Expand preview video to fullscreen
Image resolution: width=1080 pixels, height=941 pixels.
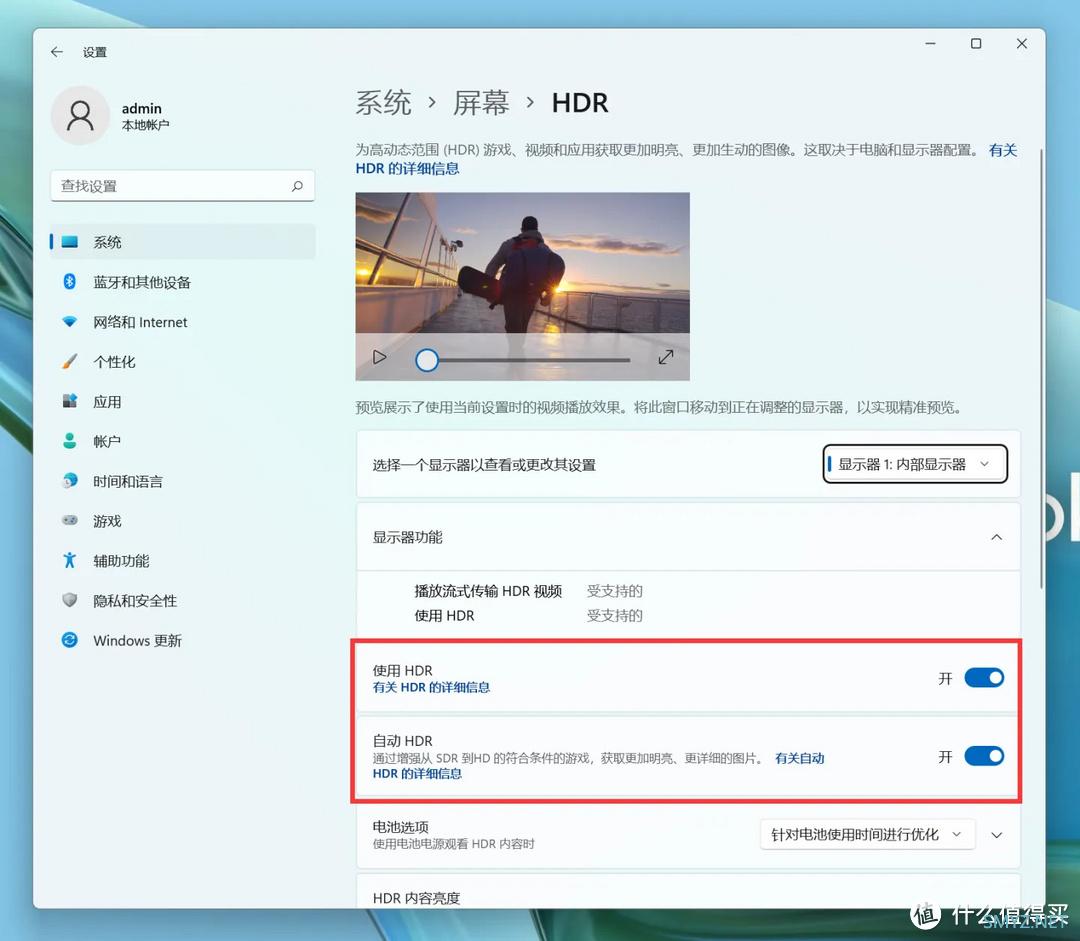pyautogui.click(x=665, y=357)
